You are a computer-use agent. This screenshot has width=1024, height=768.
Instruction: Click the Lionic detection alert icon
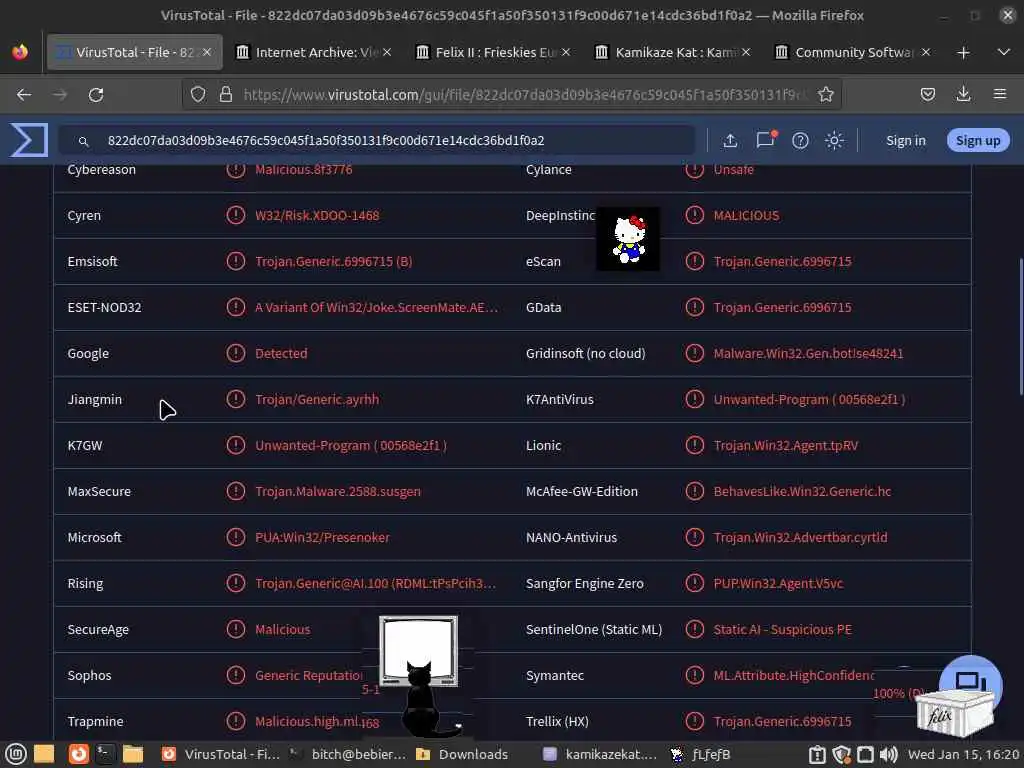pyautogui.click(x=694, y=445)
